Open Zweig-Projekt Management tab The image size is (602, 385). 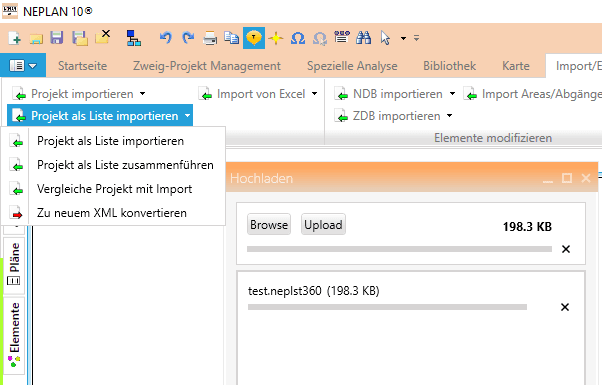click(207, 66)
